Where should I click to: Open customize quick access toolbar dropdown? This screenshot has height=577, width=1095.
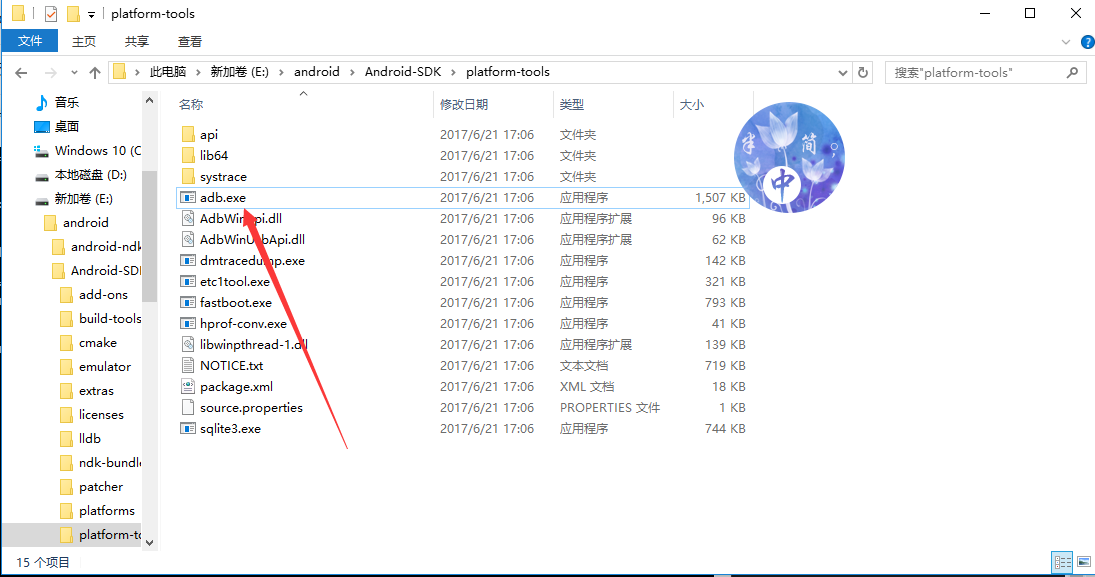91,14
